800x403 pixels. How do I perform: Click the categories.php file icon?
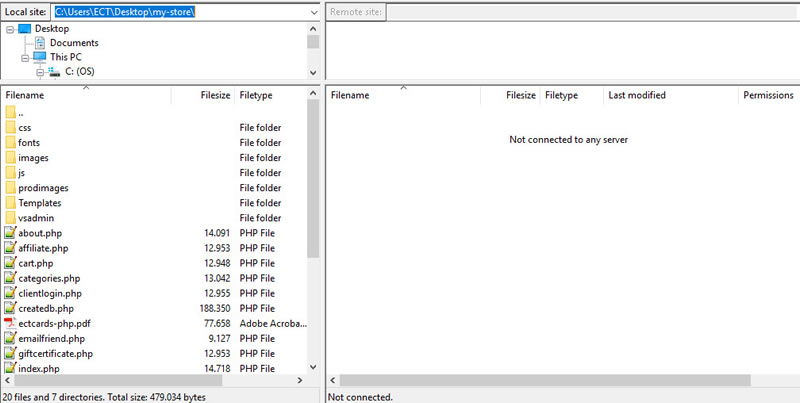pyautogui.click(x=10, y=278)
